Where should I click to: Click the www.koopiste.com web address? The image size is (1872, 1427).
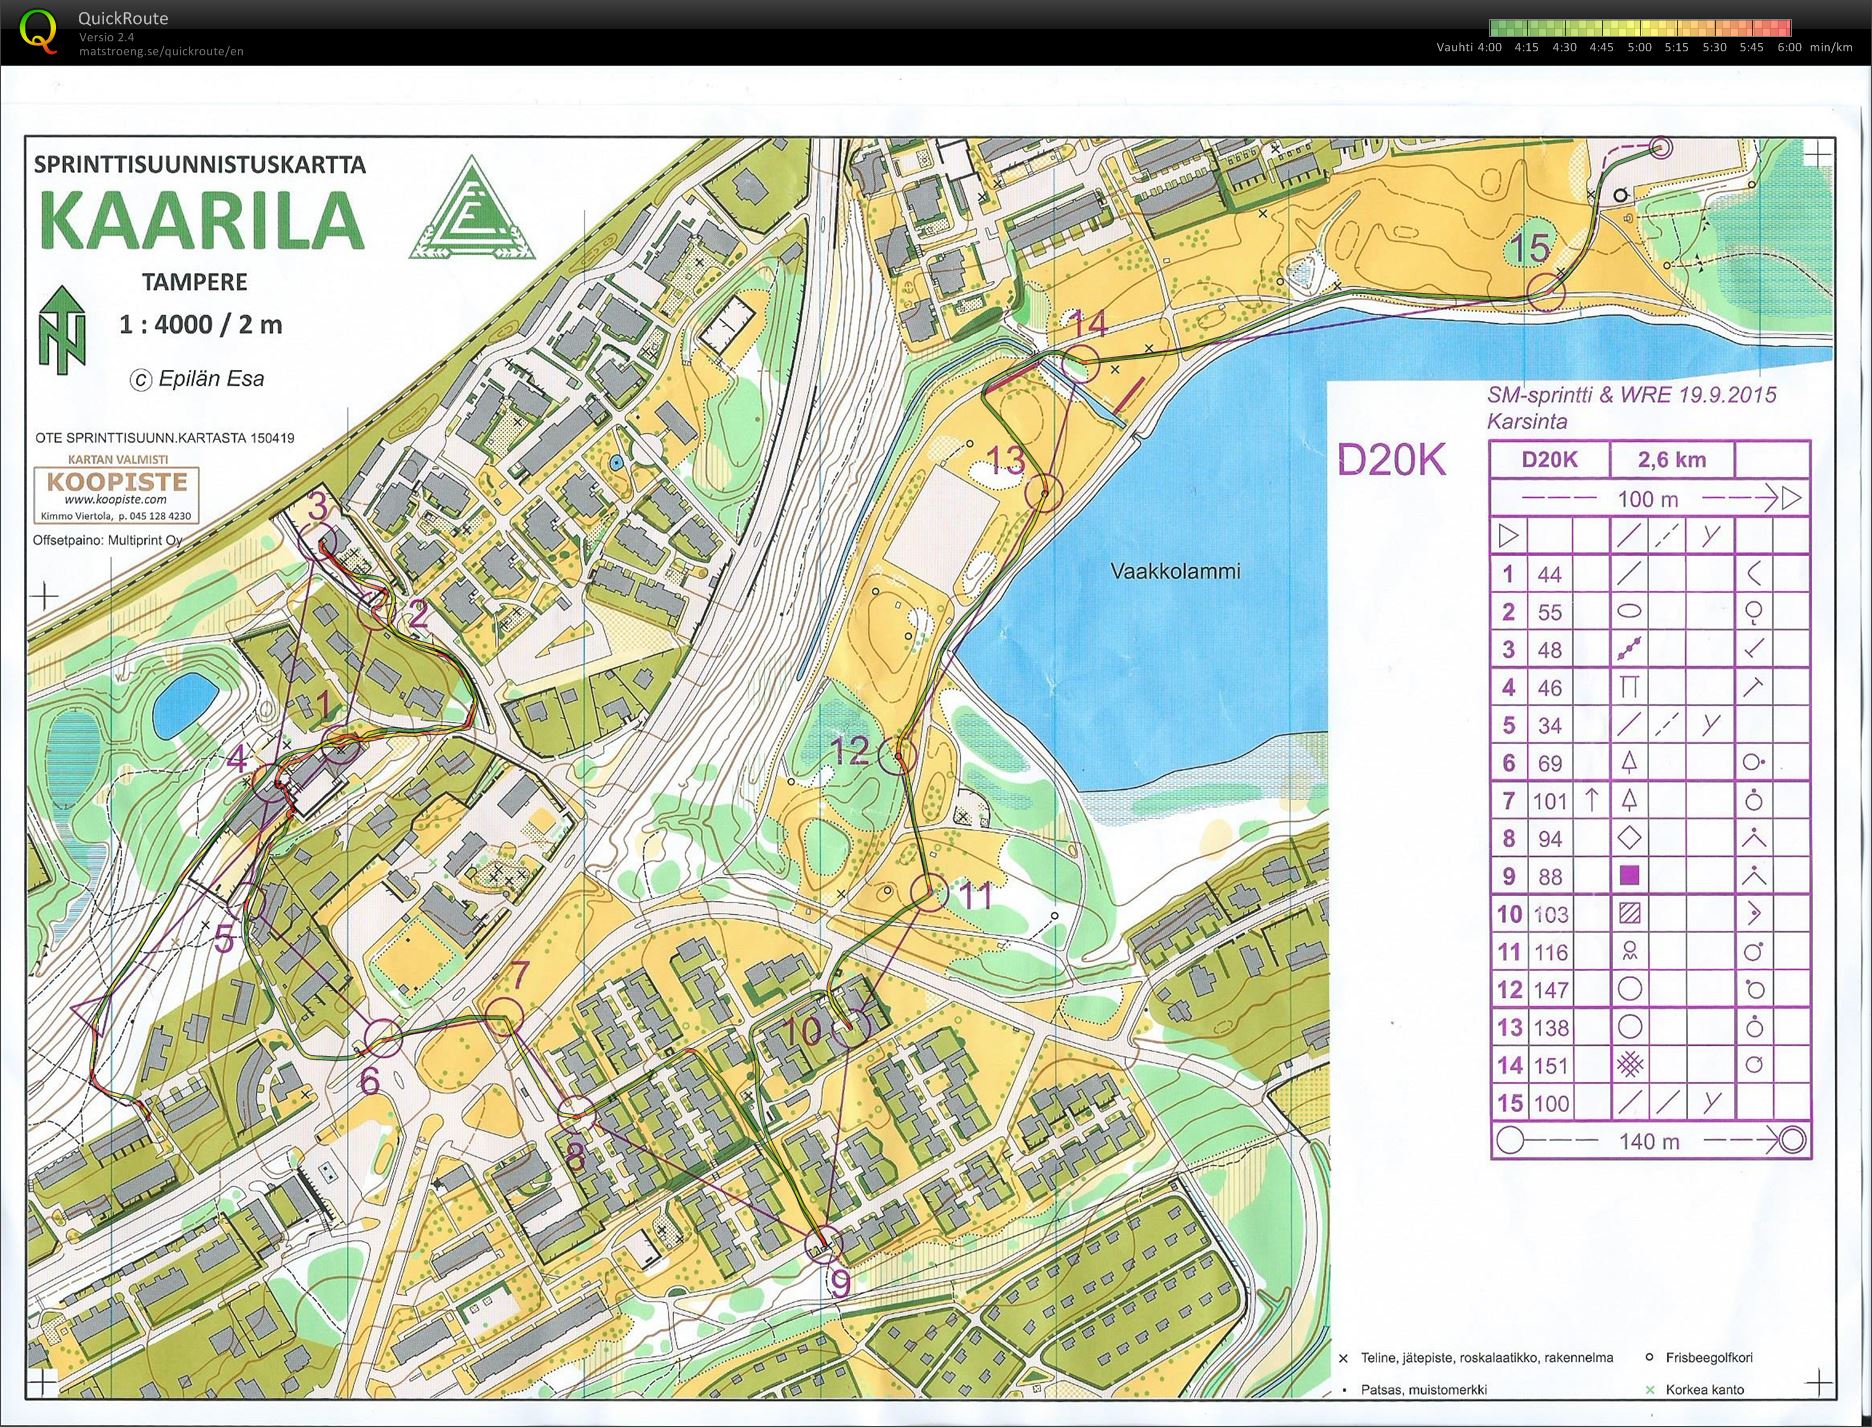[115, 499]
